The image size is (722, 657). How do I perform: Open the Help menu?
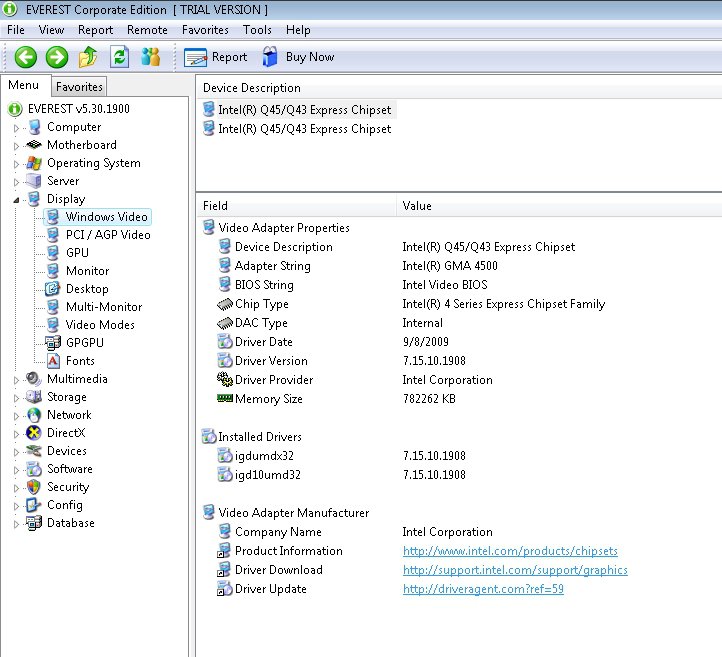(x=298, y=30)
